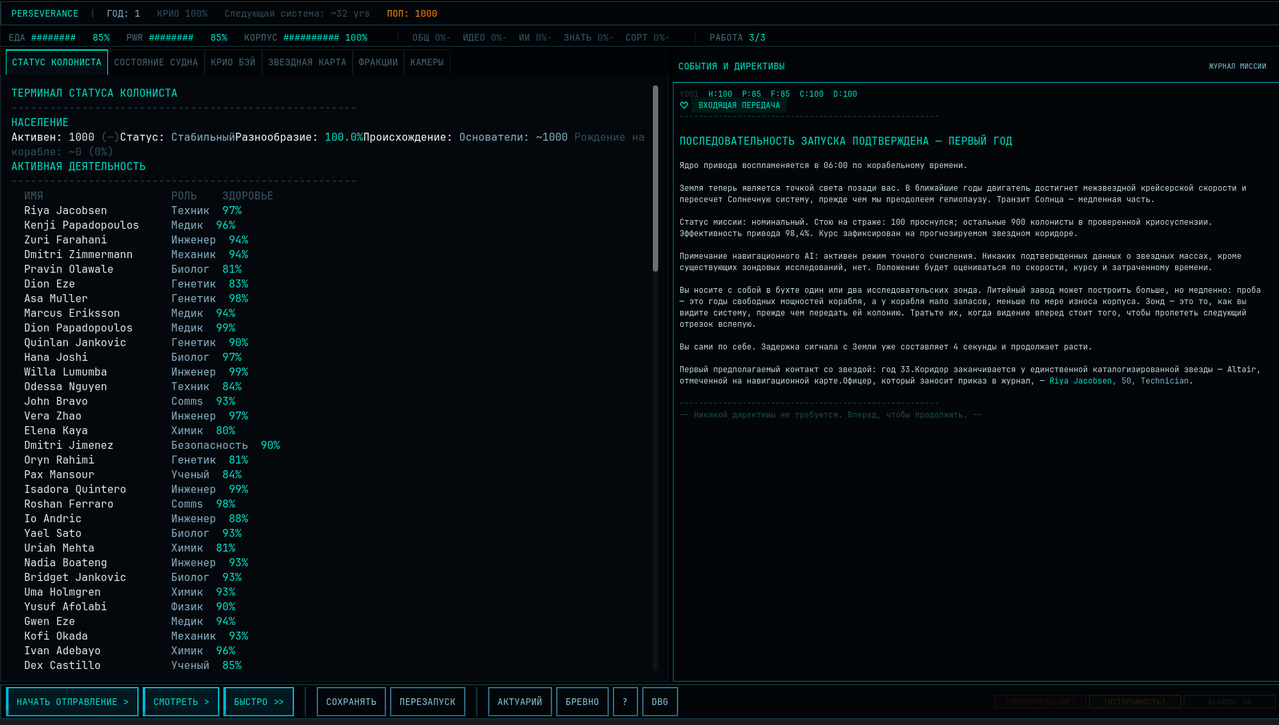Click the КРИО 100% status
1279x725 pixels.
pyautogui.click(x=183, y=14)
